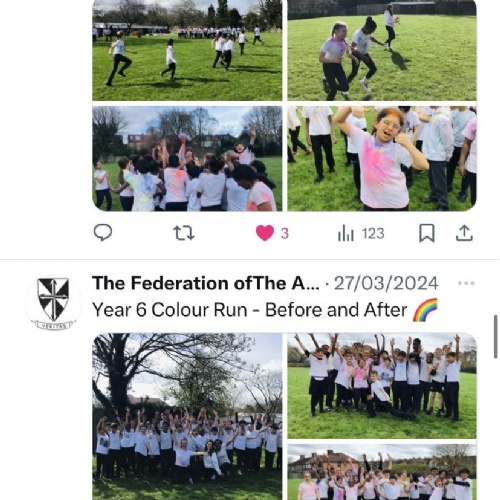Open Year 6 Colour Run post text

coord(249,310)
